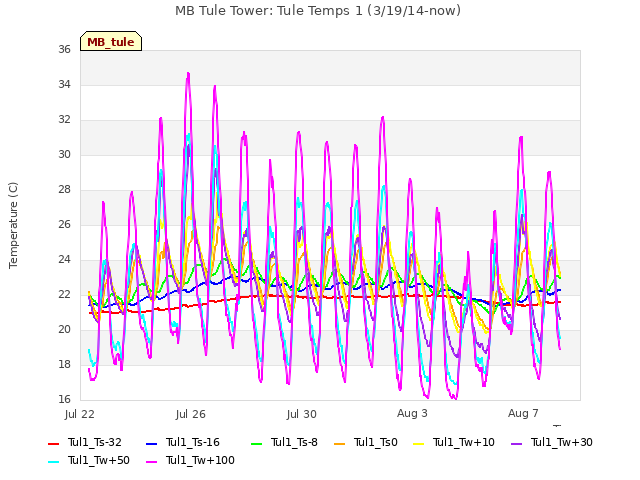Click the magenta Tul1_Tw+100 legend swatch
The image size is (640, 480).
[151, 462]
